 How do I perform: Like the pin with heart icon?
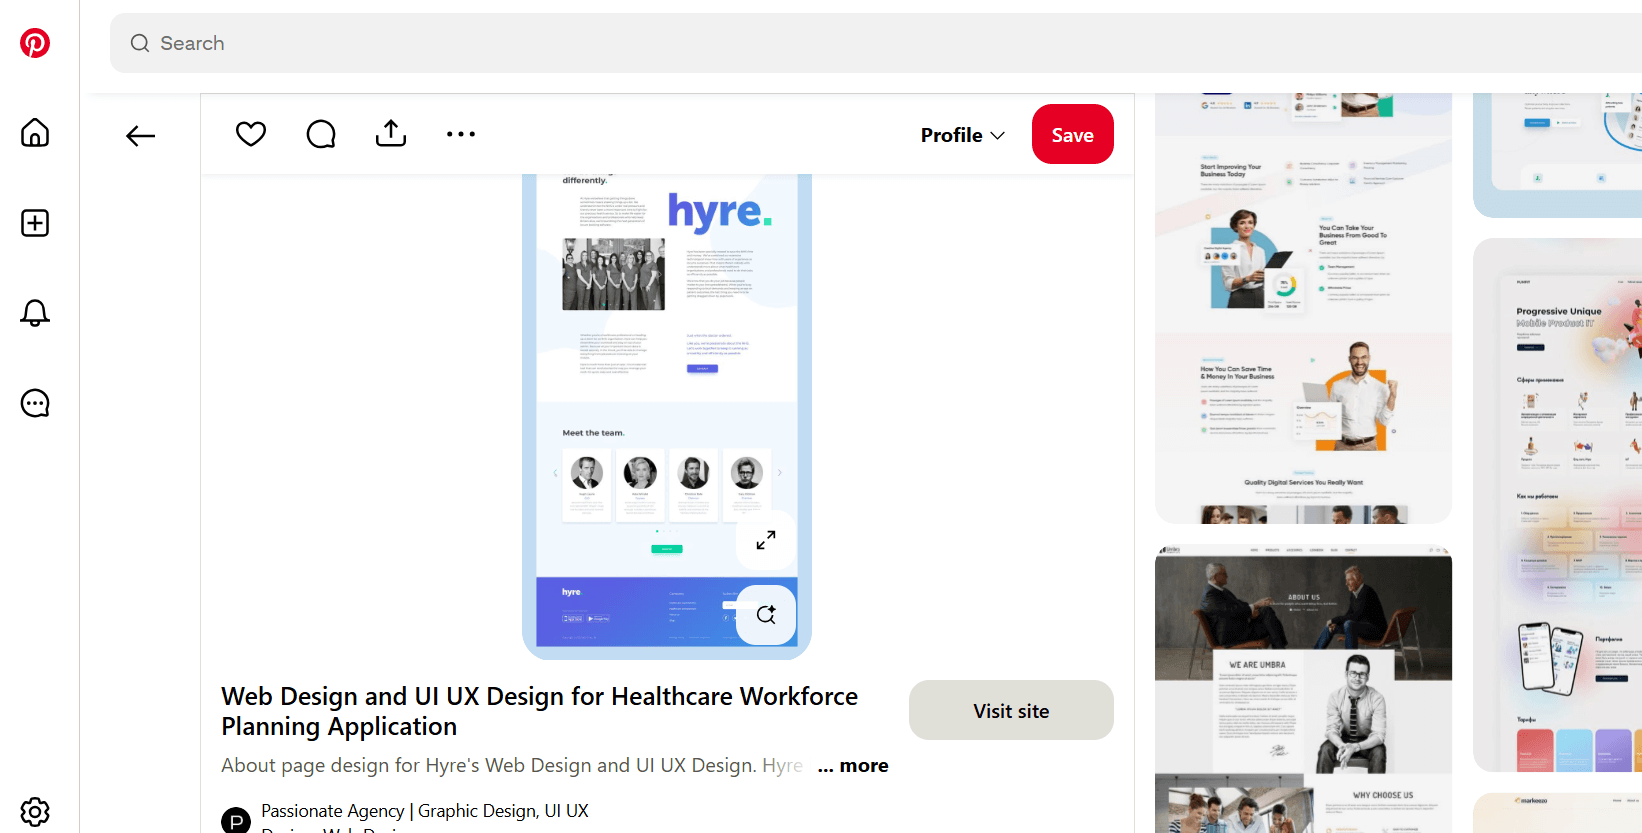point(251,134)
